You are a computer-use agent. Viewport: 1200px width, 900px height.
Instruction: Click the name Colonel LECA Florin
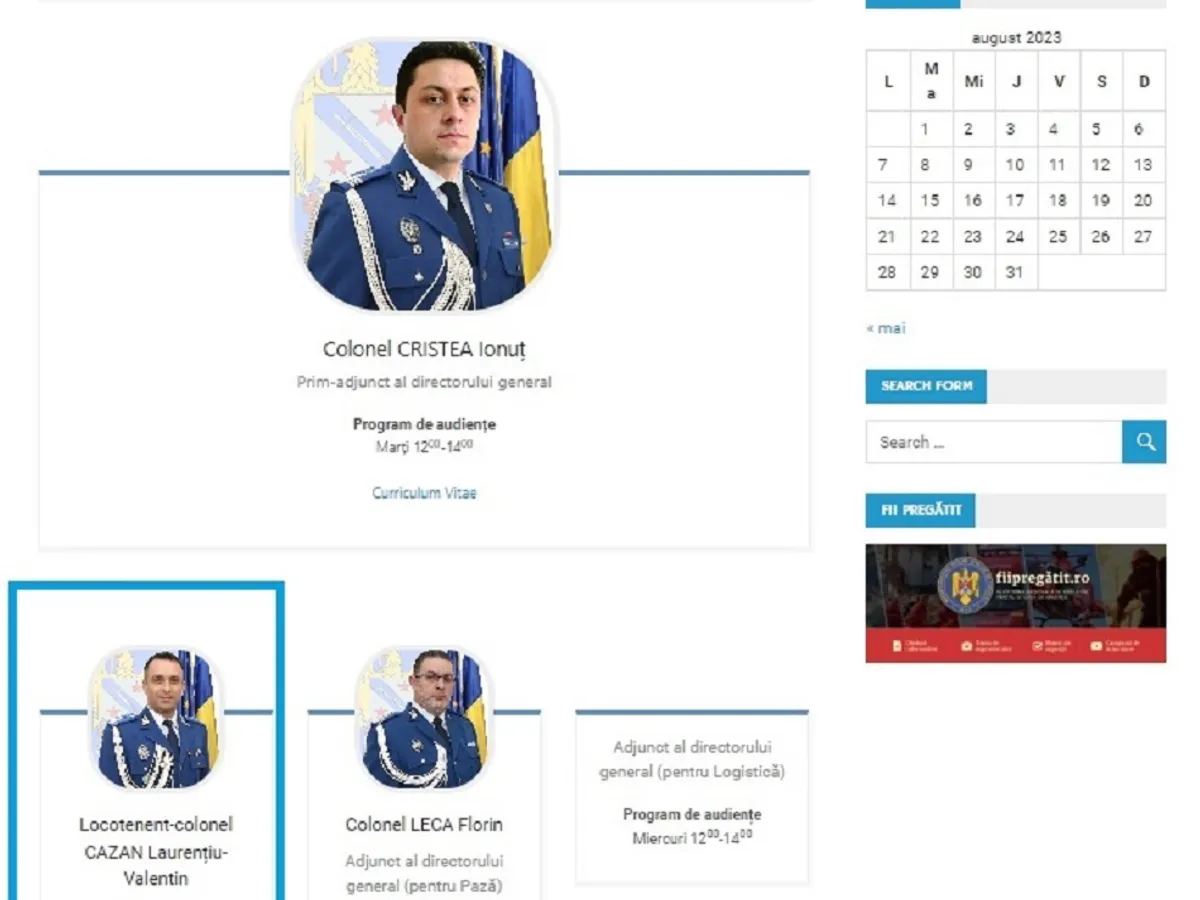click(x=424, y=825)
